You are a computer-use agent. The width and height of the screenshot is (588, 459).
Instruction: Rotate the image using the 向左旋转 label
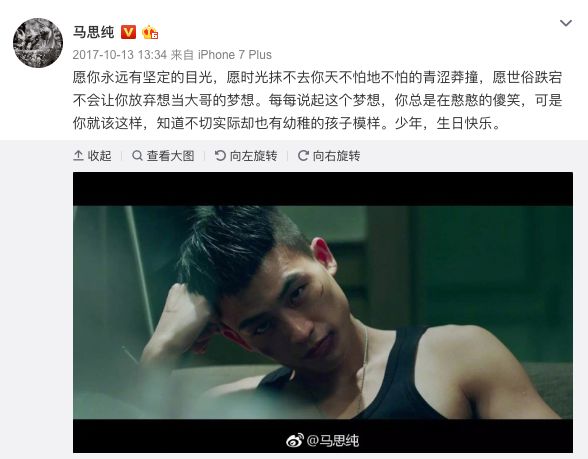pyautogui.click(x=254, y=156)
